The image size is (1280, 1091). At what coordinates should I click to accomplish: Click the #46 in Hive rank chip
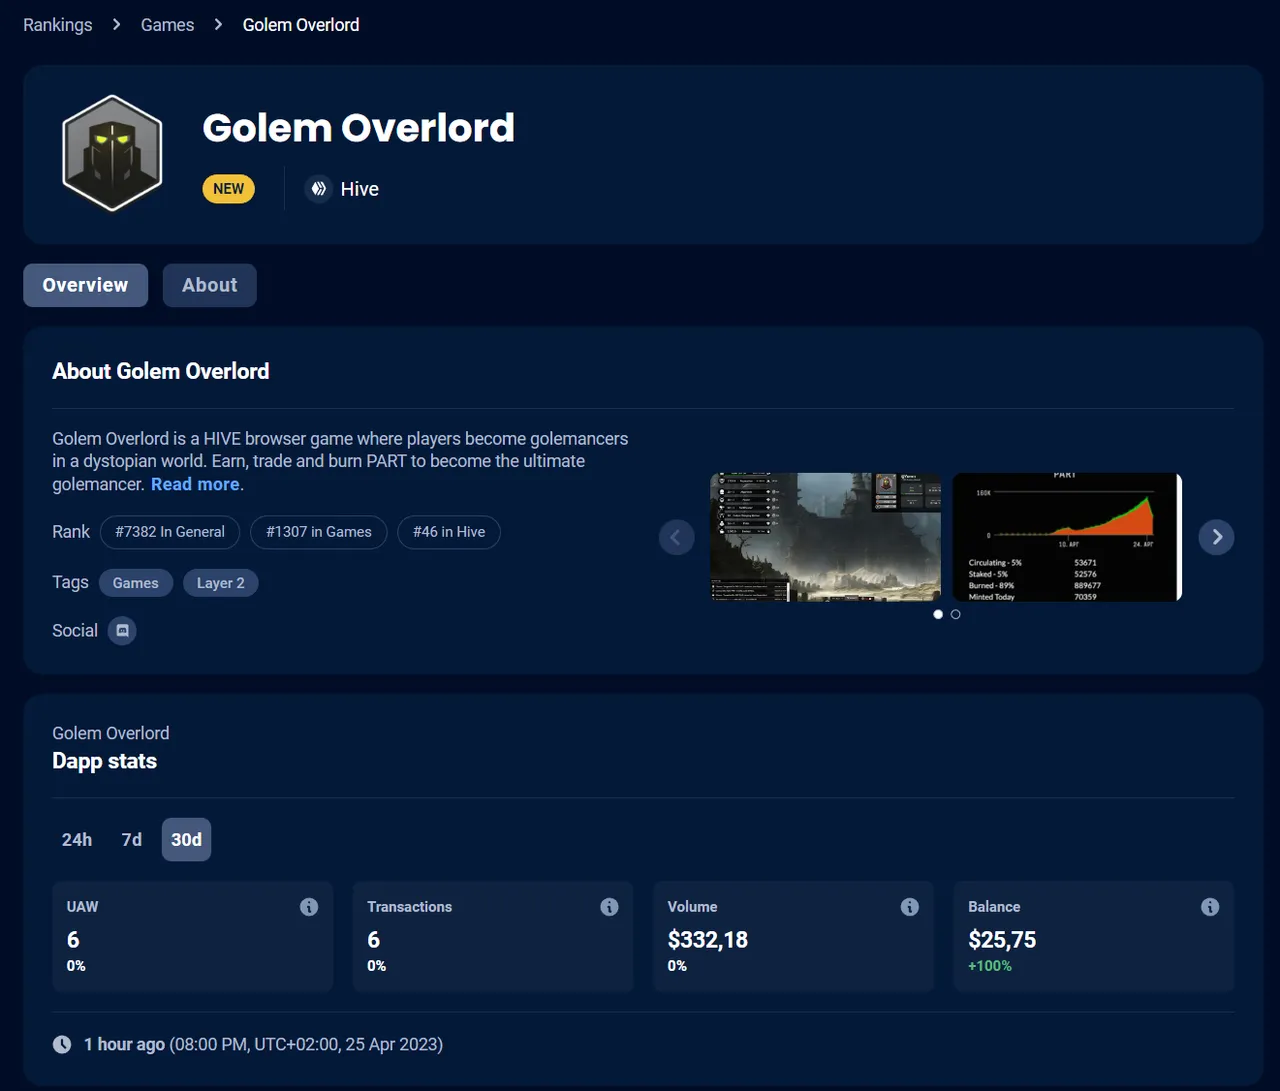449,532
